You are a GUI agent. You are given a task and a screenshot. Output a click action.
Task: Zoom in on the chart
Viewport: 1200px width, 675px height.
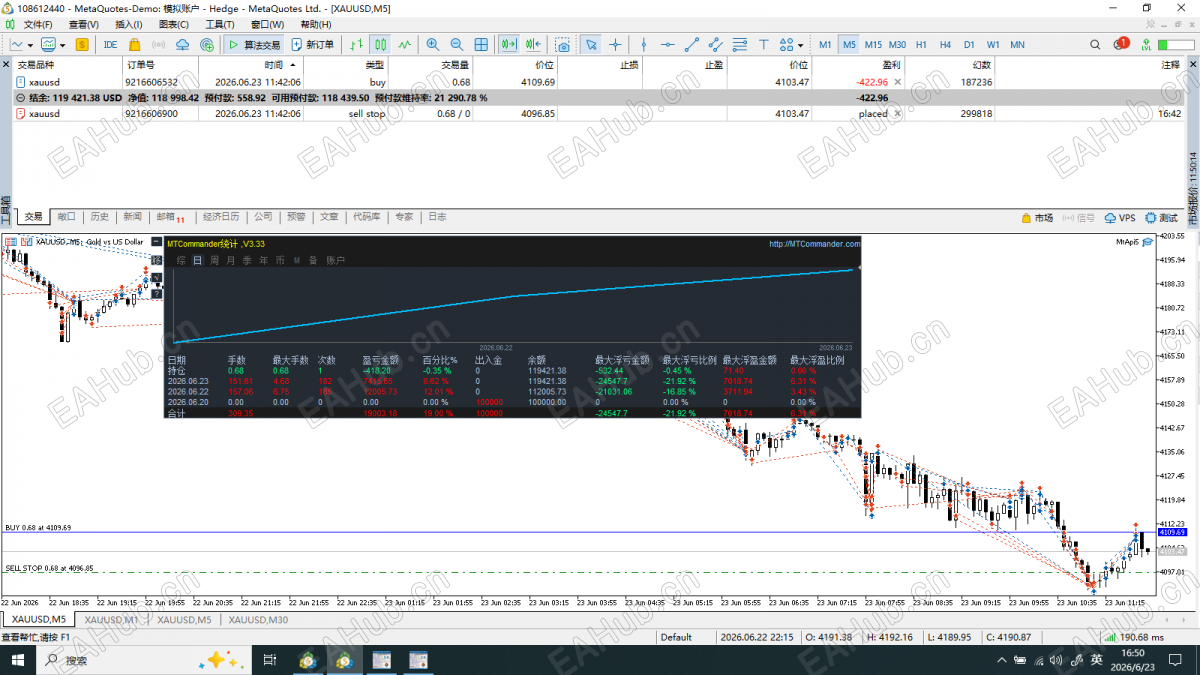coord(433,44)
